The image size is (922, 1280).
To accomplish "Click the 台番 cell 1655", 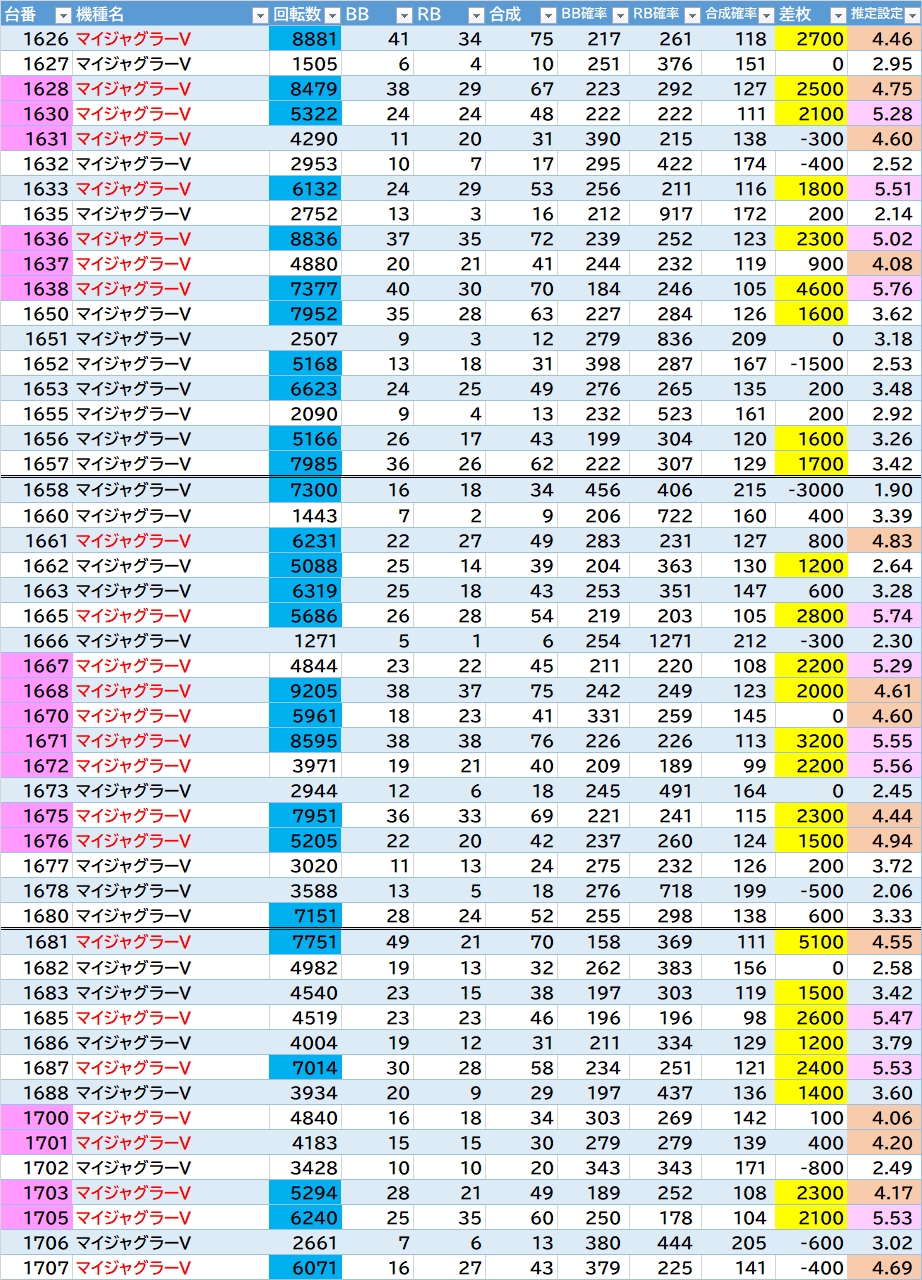I will click(36, 414).
